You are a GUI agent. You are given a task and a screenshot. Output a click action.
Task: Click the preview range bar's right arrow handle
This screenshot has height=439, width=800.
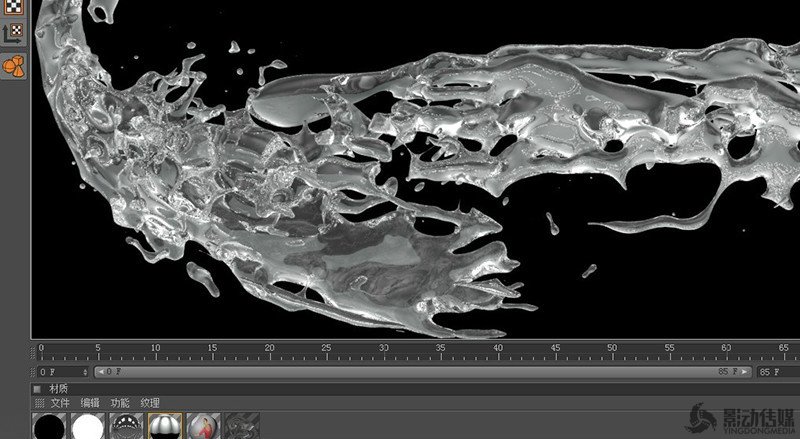[746, 372]
